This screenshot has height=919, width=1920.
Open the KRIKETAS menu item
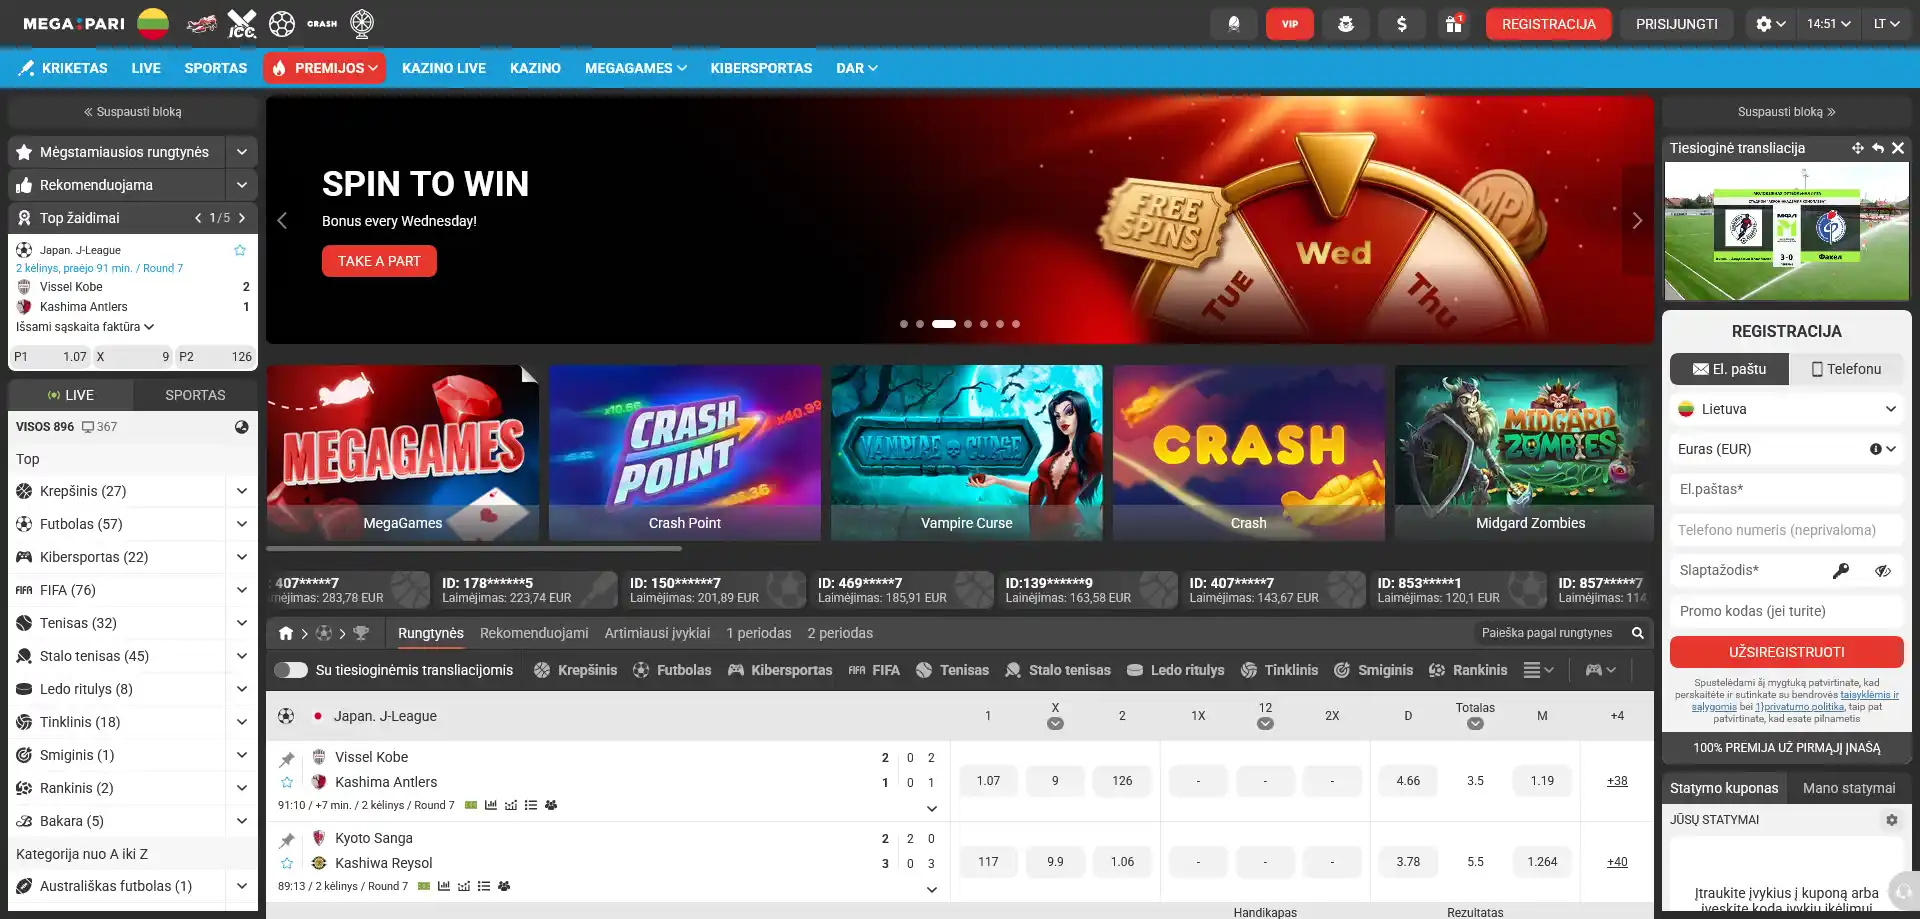63,68
